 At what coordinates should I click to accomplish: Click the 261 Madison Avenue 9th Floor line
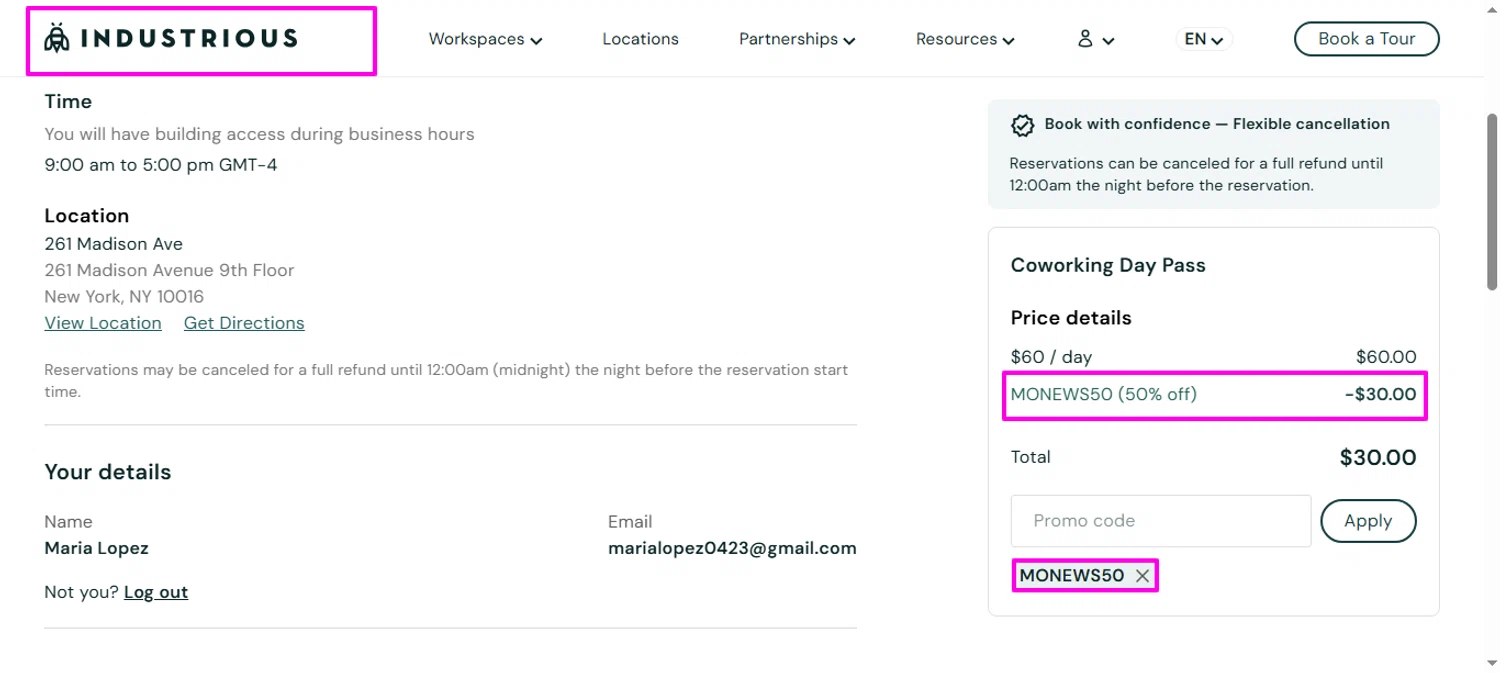(169, 270)
